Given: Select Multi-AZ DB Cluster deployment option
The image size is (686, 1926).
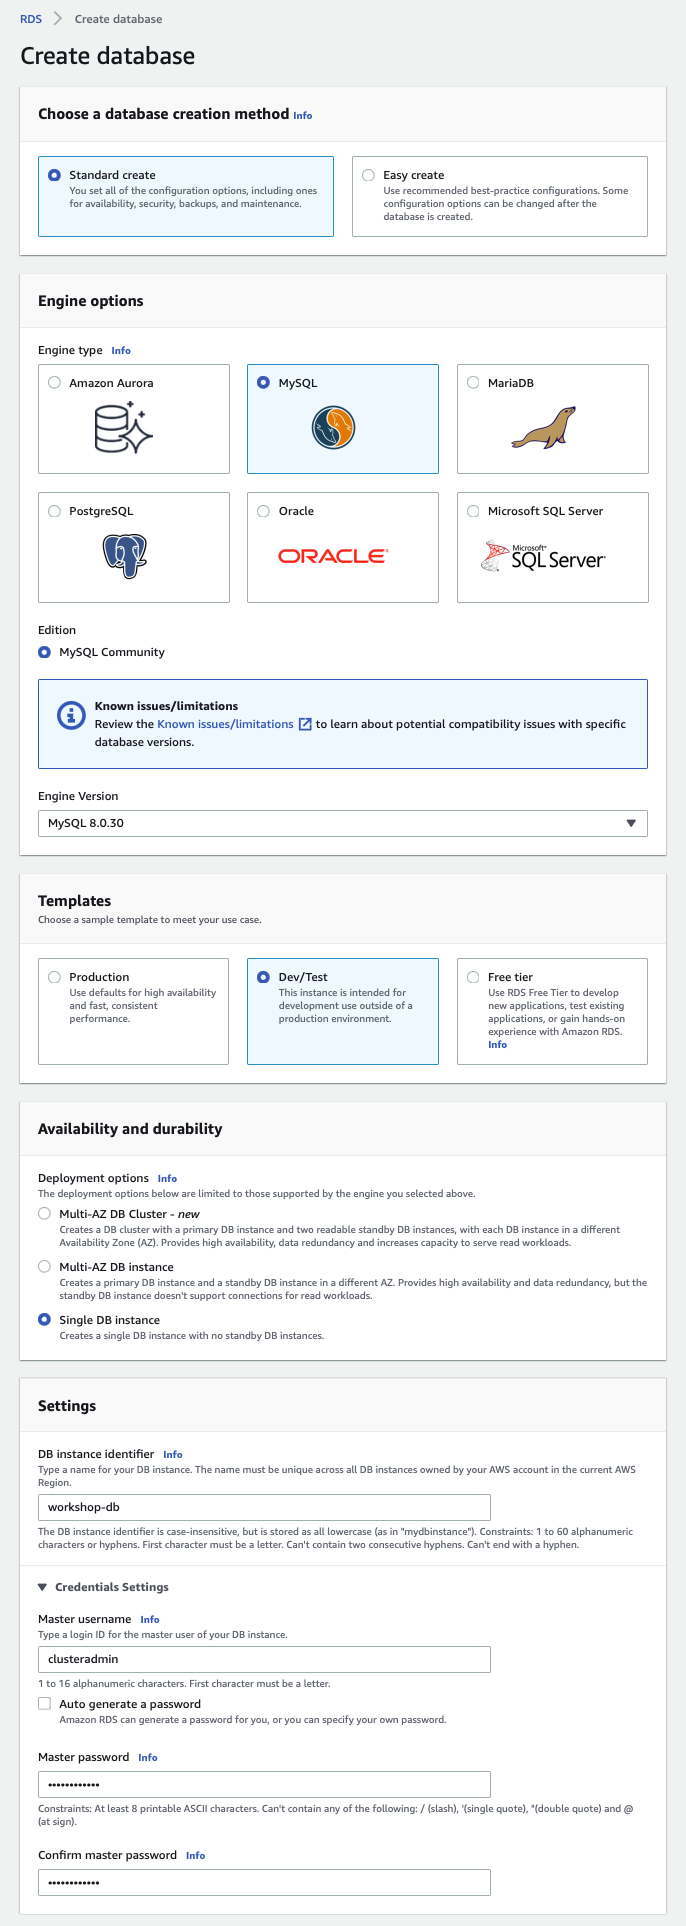Looking at the screenshot, I should pyautogui.click(x=44, y=1213).
